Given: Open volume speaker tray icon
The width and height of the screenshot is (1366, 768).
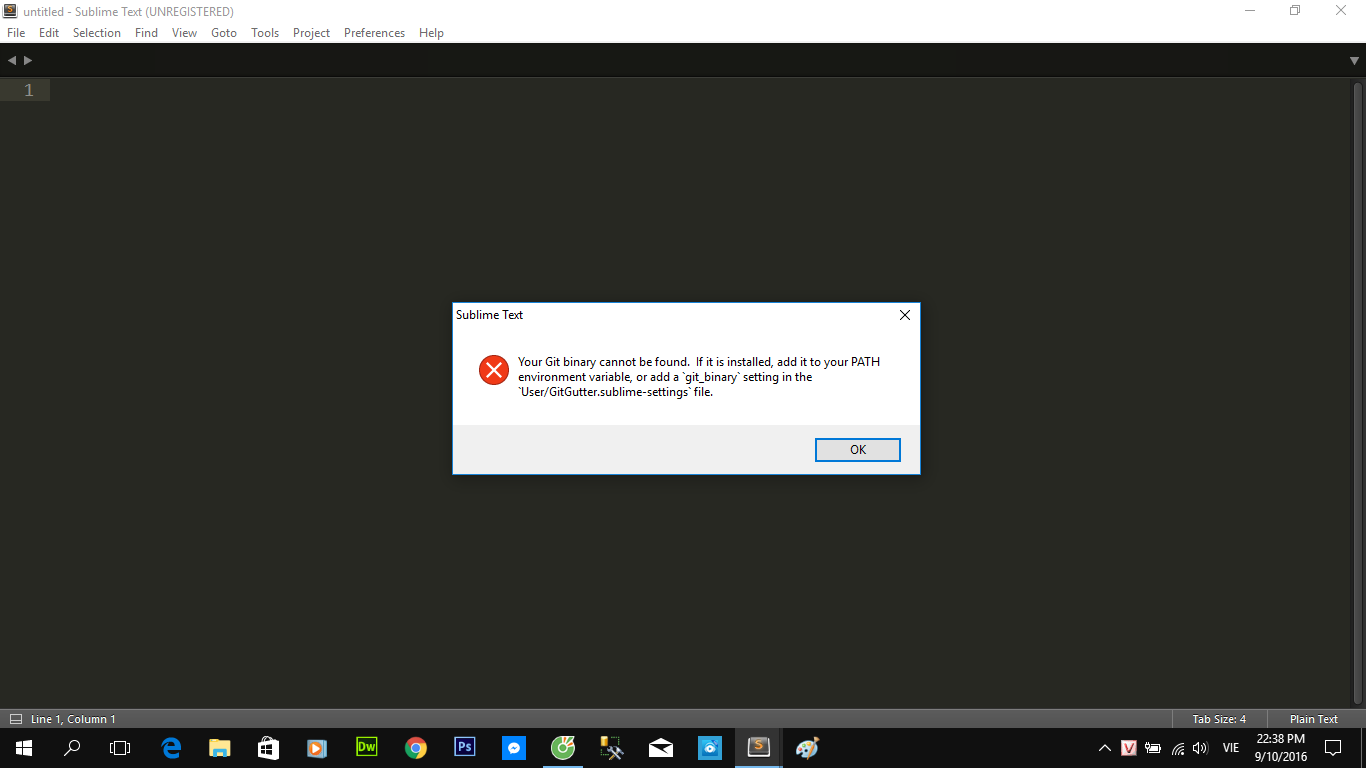Looking at the screenshot, I should 1201,748.
